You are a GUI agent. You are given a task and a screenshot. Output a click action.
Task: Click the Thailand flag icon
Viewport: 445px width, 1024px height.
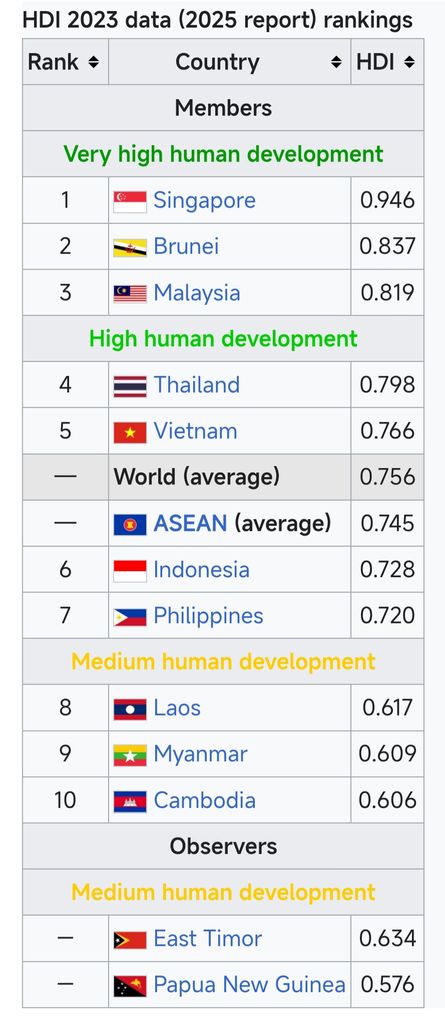click(130, 386)
